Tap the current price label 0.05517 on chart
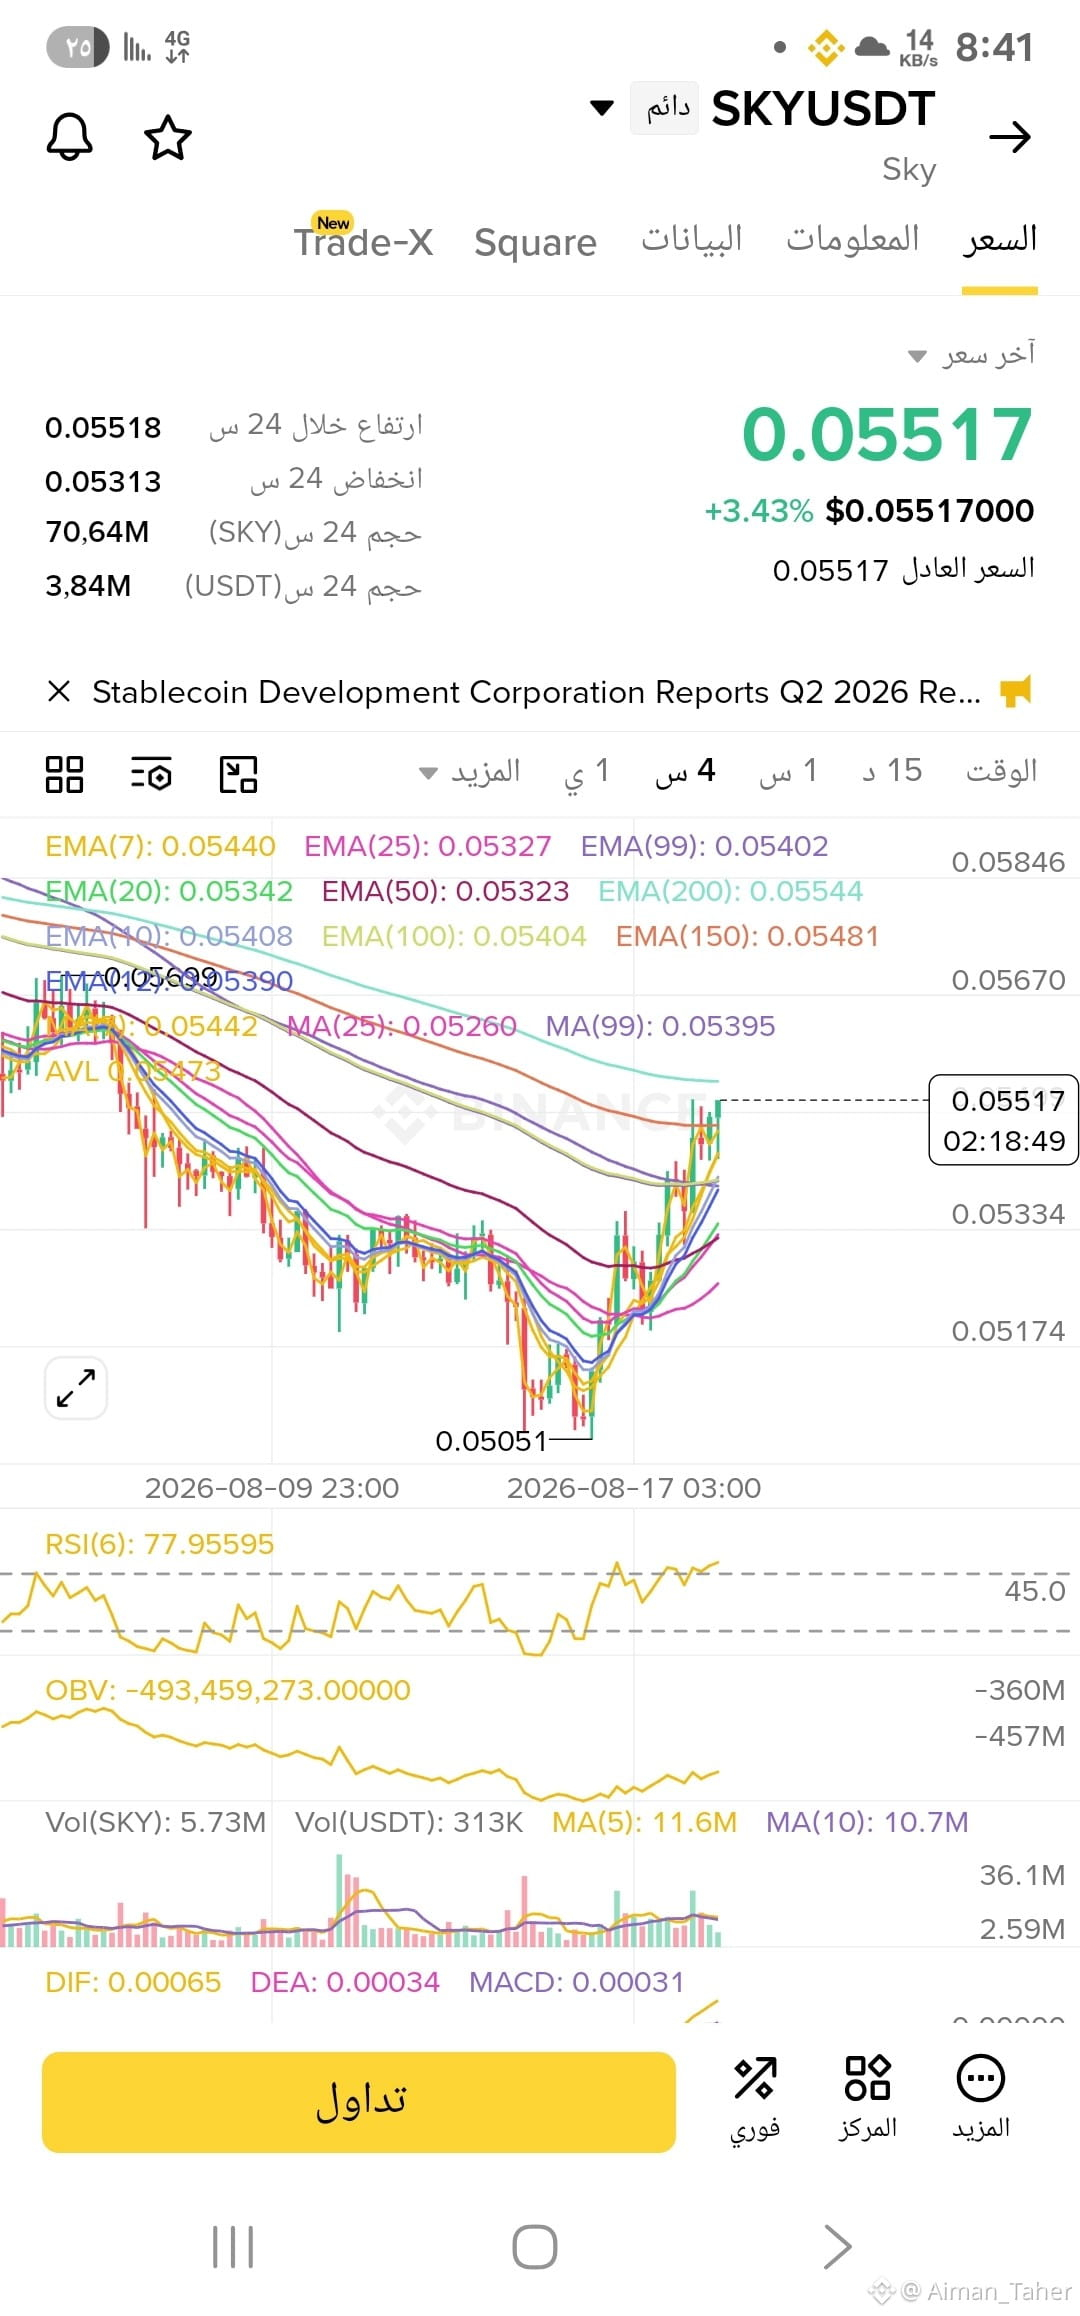The height and width of the screenshot is (2316, 1080). (x=1004, y=1120)
